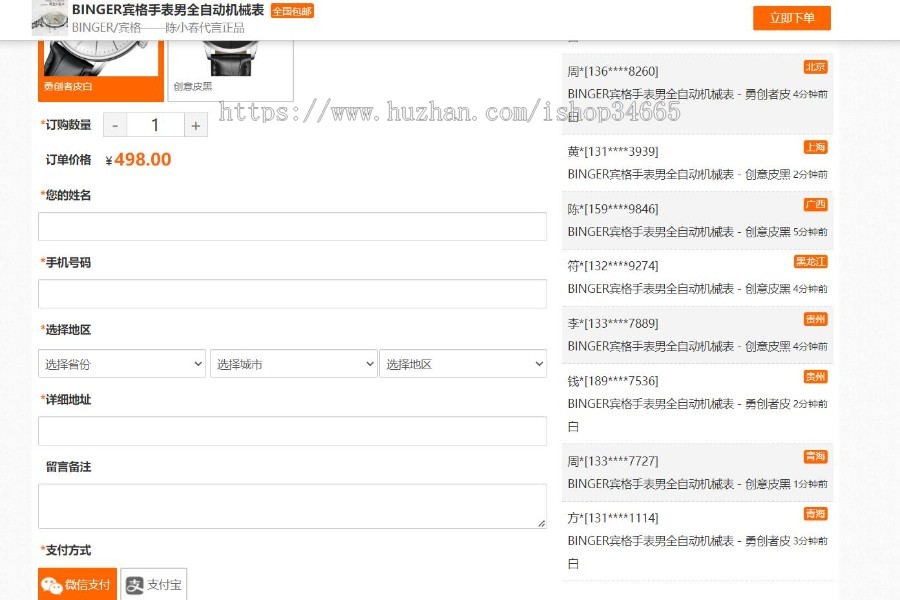Screen dimensions: 900x600
Task: Click the 广西 region tag
Action: [x=815, y=204]
